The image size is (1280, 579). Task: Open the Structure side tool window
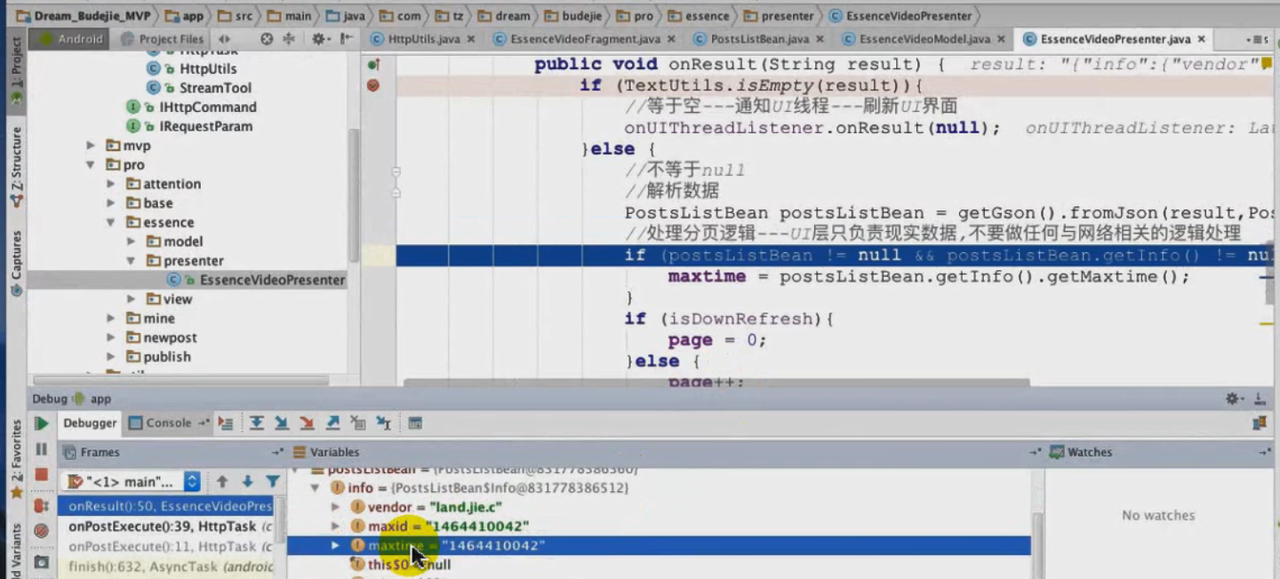(x=15, y=166)
